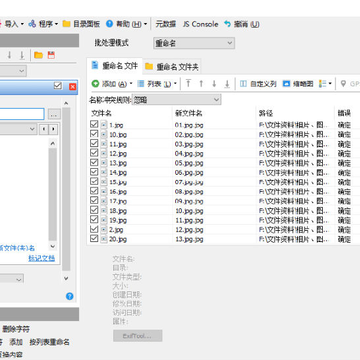The image size is (360, 360).
Task: Click the inner list vertical scrollbar
Action: [x=53, y=195]
